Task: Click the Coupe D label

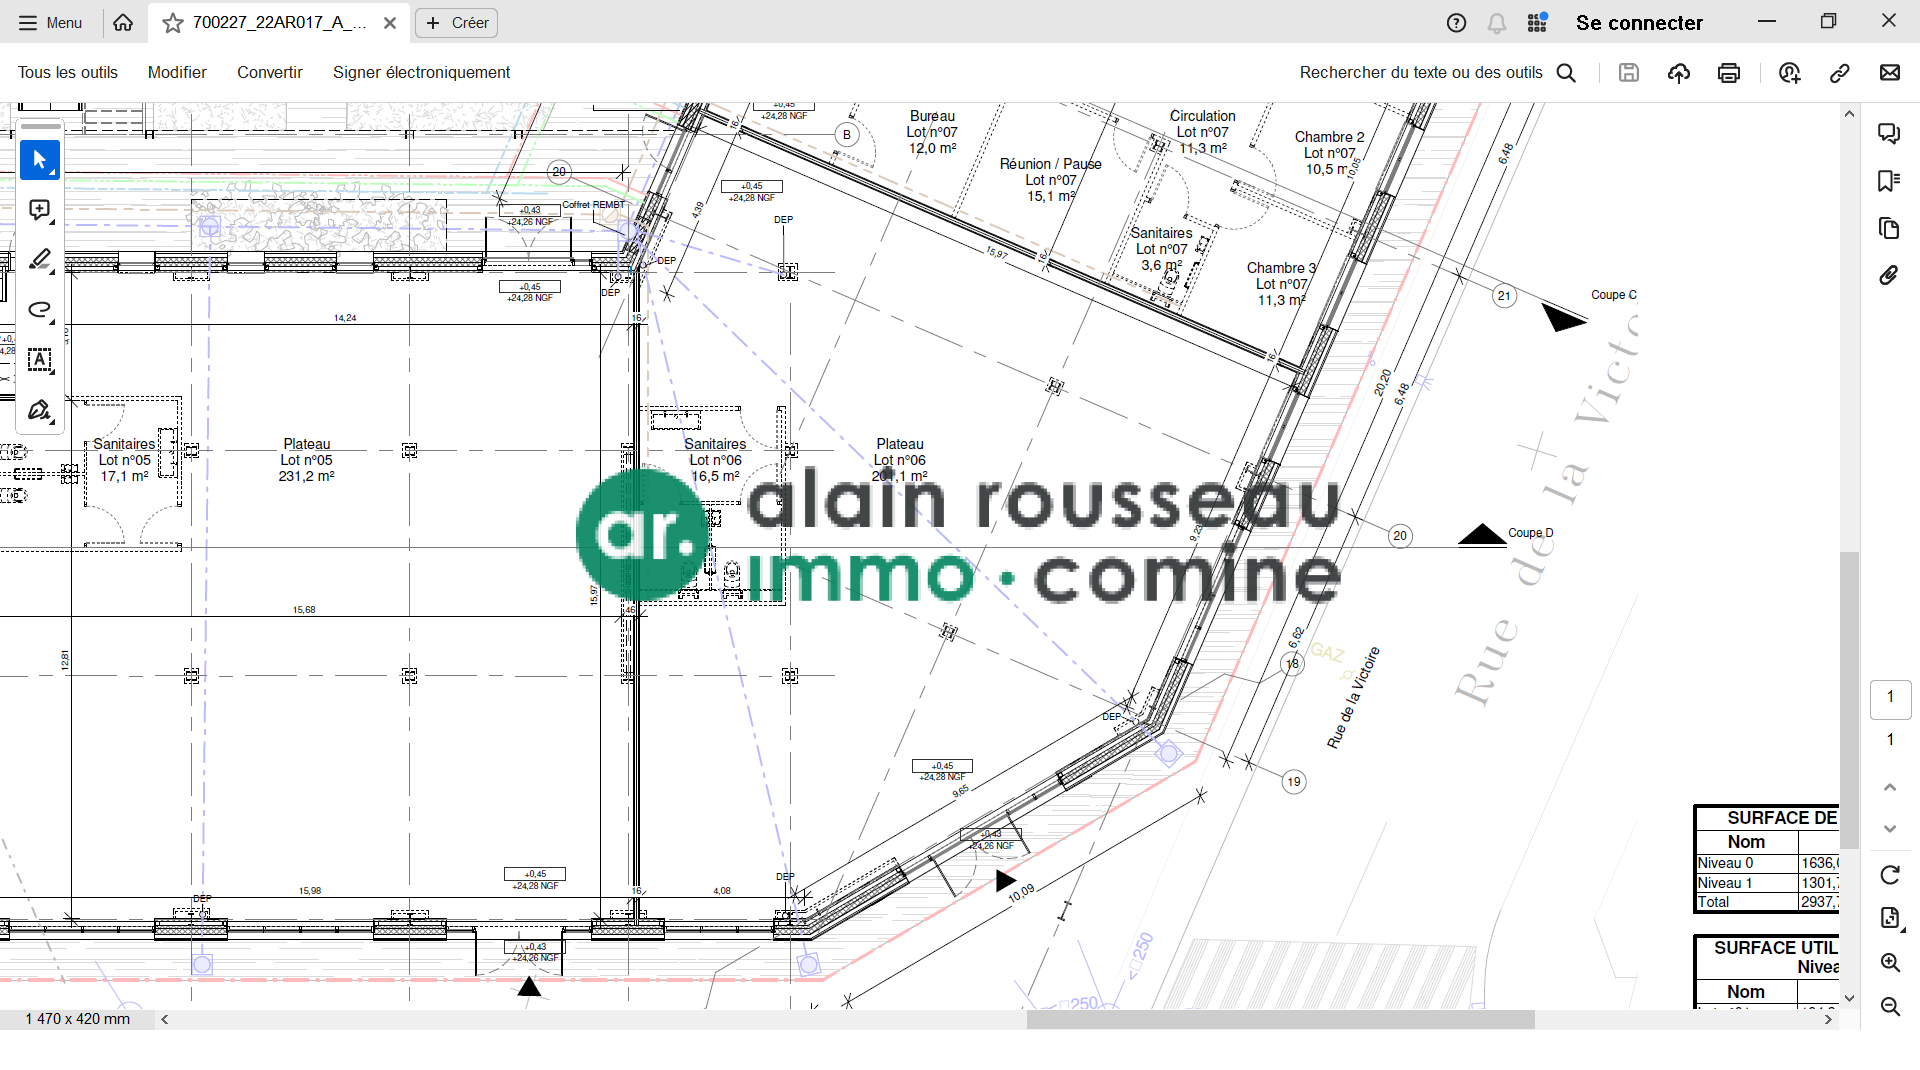Action: (1531, 533)
